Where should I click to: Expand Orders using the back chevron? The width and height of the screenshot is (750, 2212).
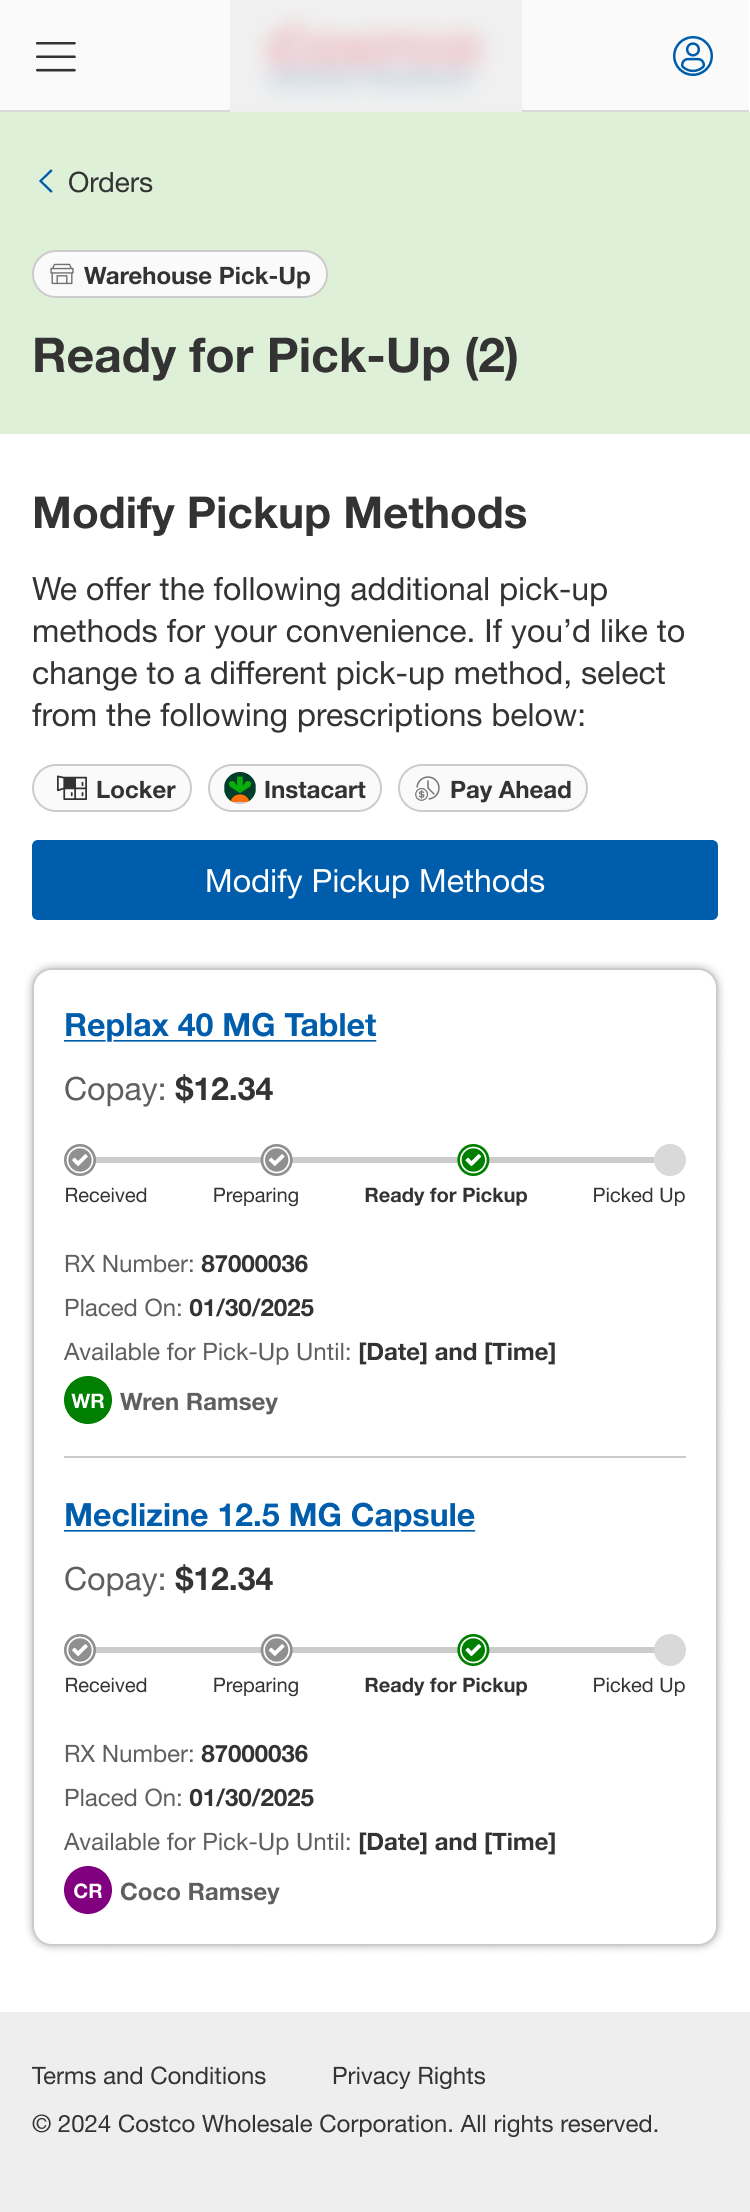pos(44,181)
